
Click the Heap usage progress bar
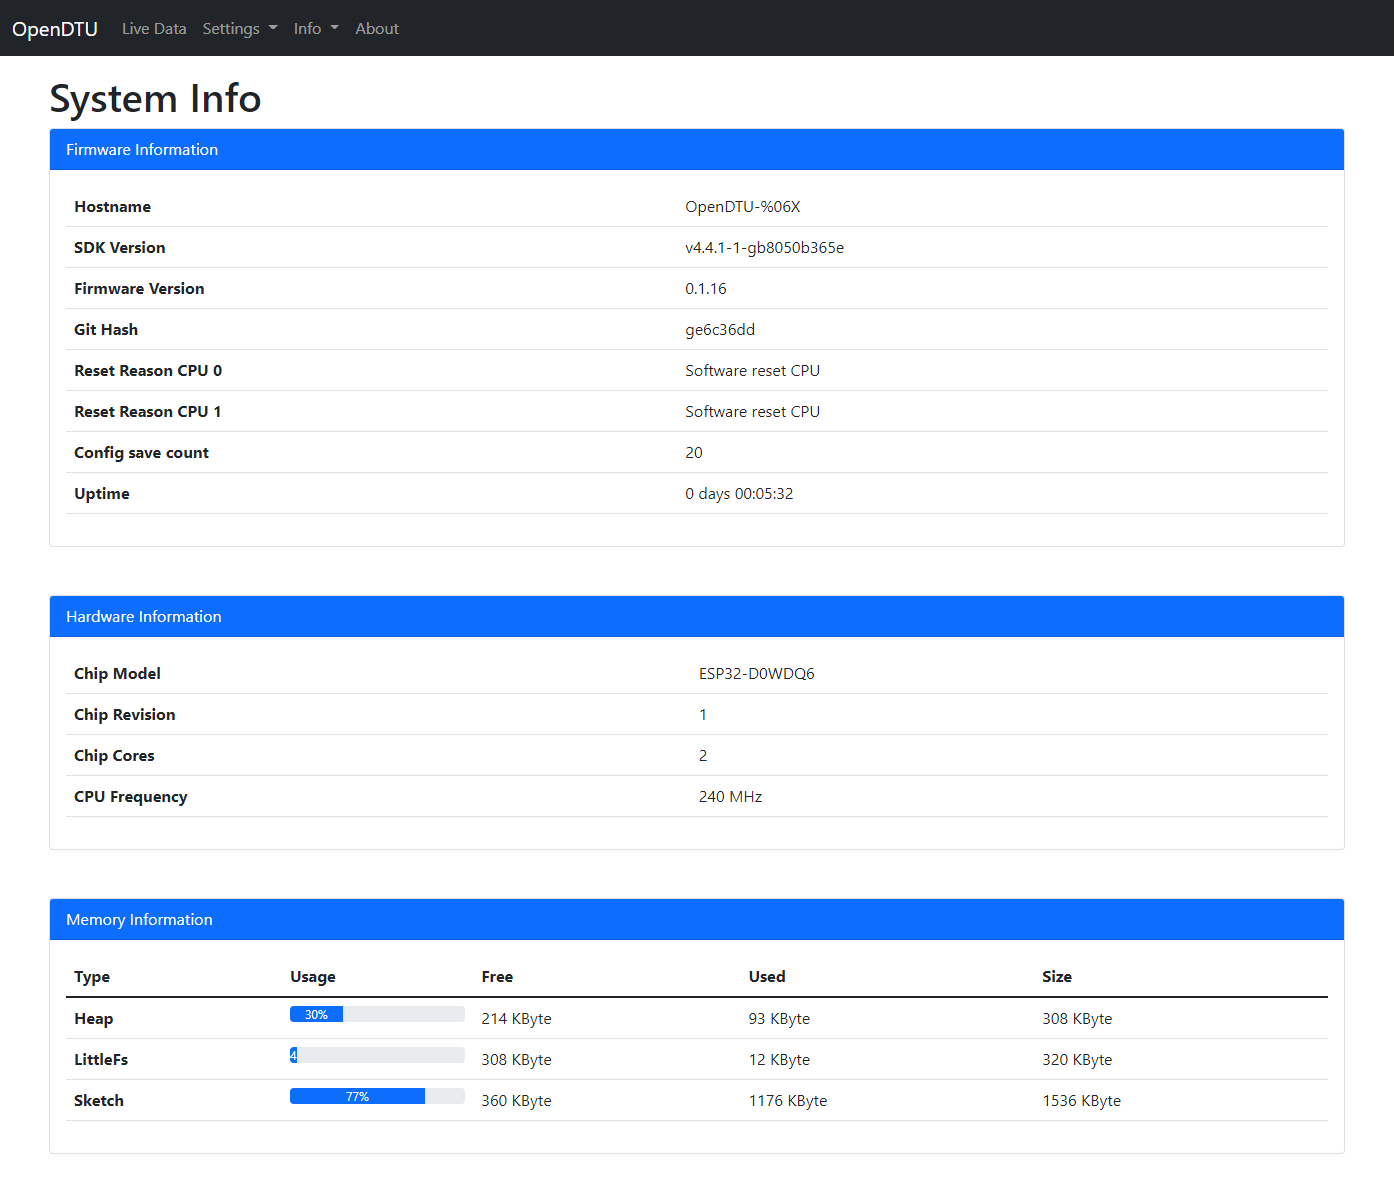coord(377,1014)
